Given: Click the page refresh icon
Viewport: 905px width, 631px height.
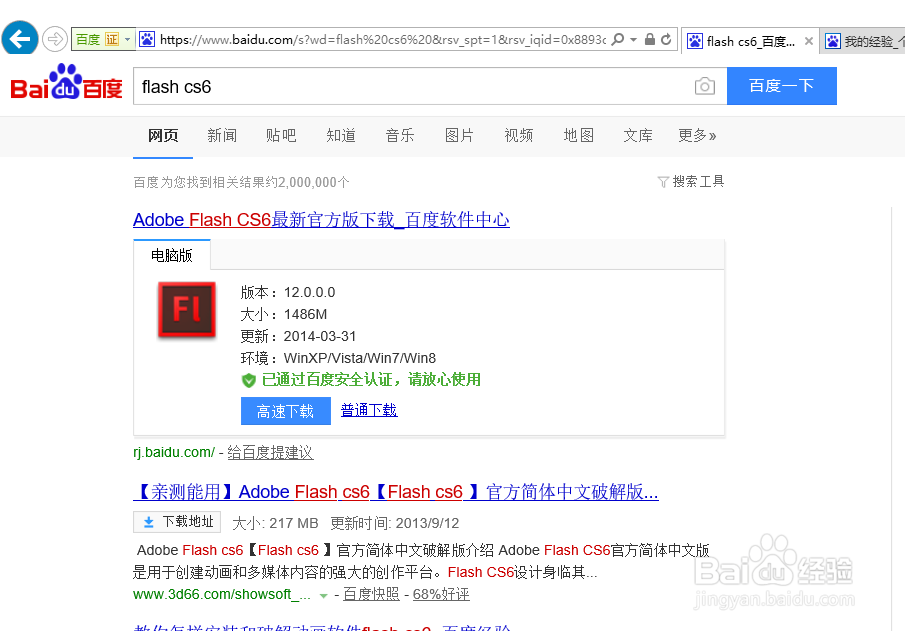Looking at the screenshot, I should pyautogui.click(x=666, y=39).
